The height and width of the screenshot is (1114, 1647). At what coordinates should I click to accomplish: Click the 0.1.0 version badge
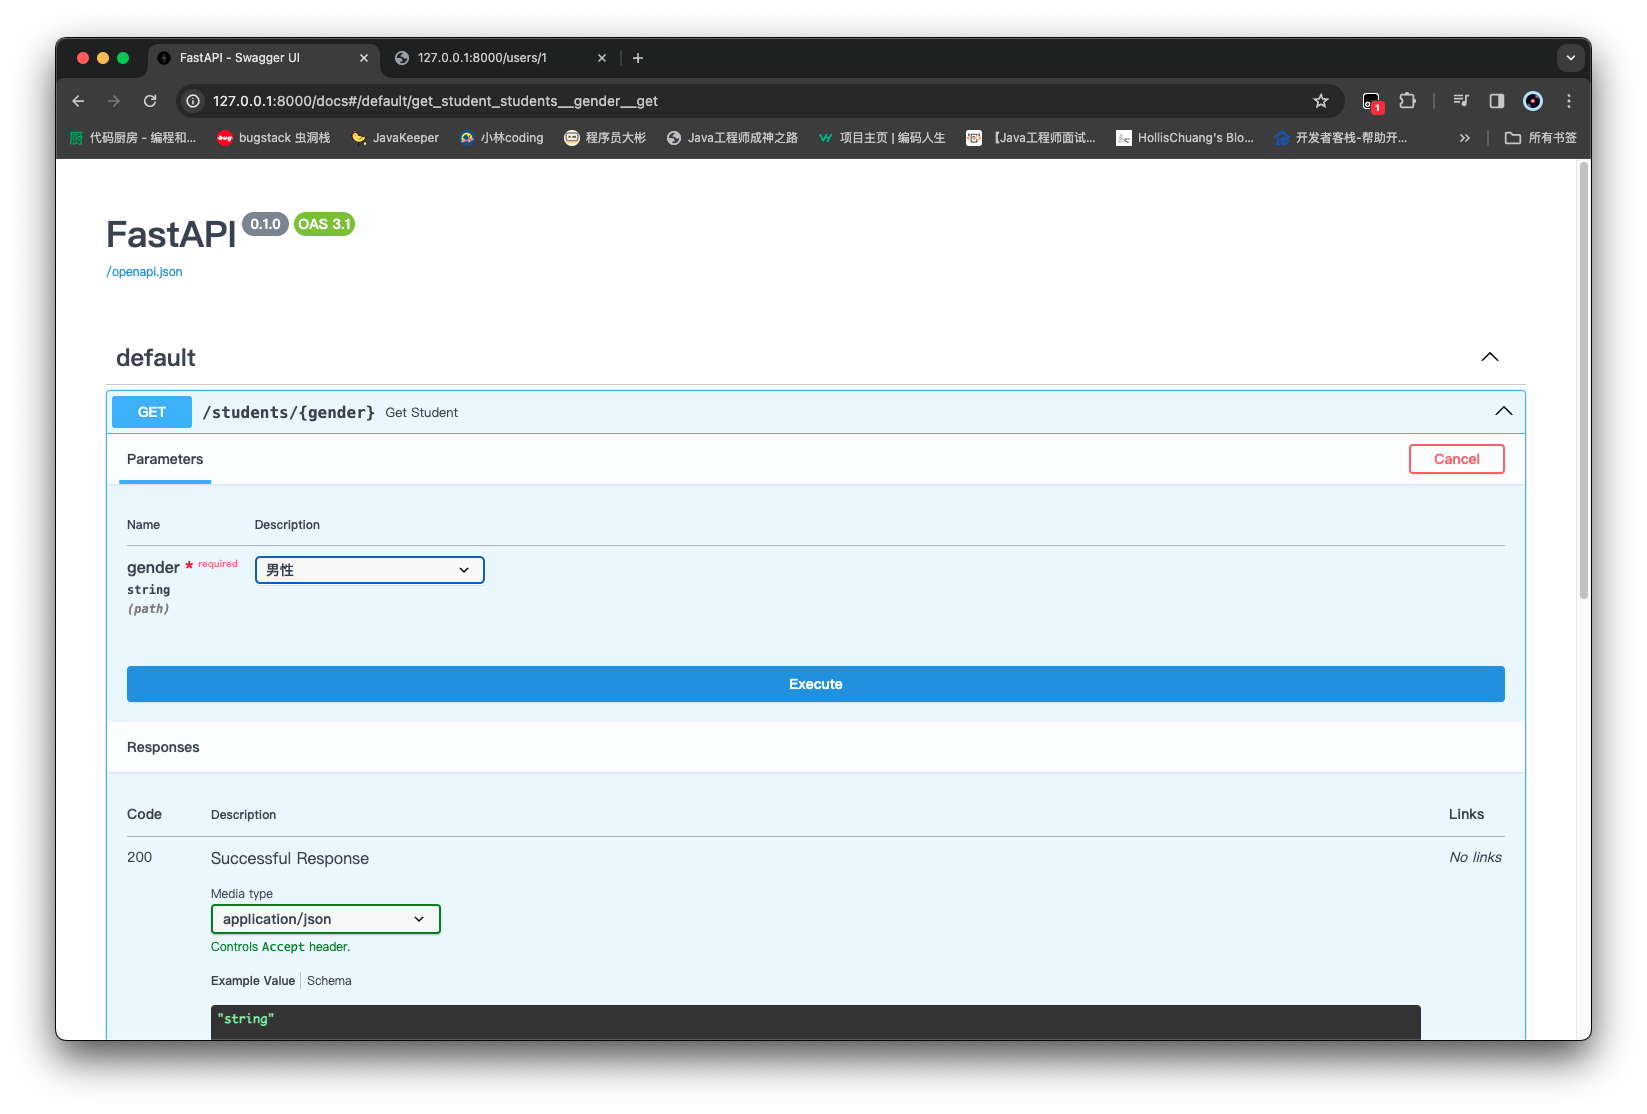pos(265,224)
